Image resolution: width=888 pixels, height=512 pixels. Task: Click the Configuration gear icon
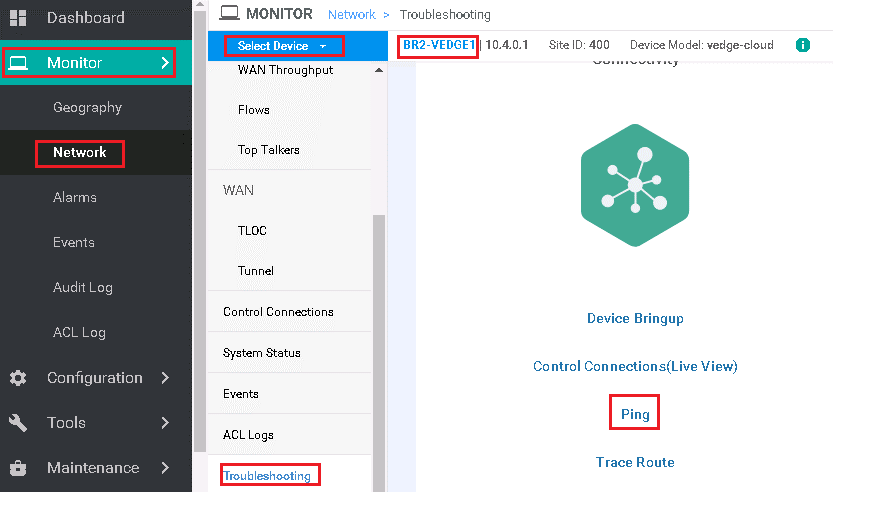click(x=18, y=378)
